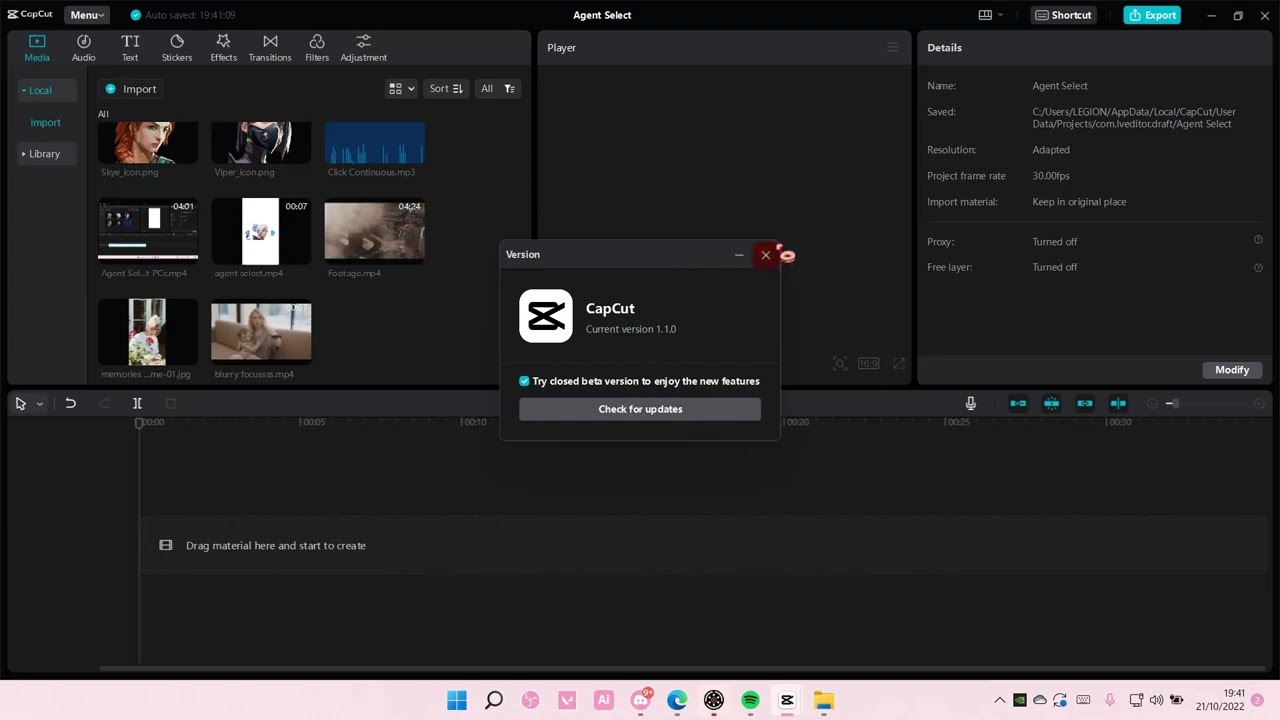Select Import under Local in sidebar
Viewport: 1280px width, 720px height.
point(45,122)
